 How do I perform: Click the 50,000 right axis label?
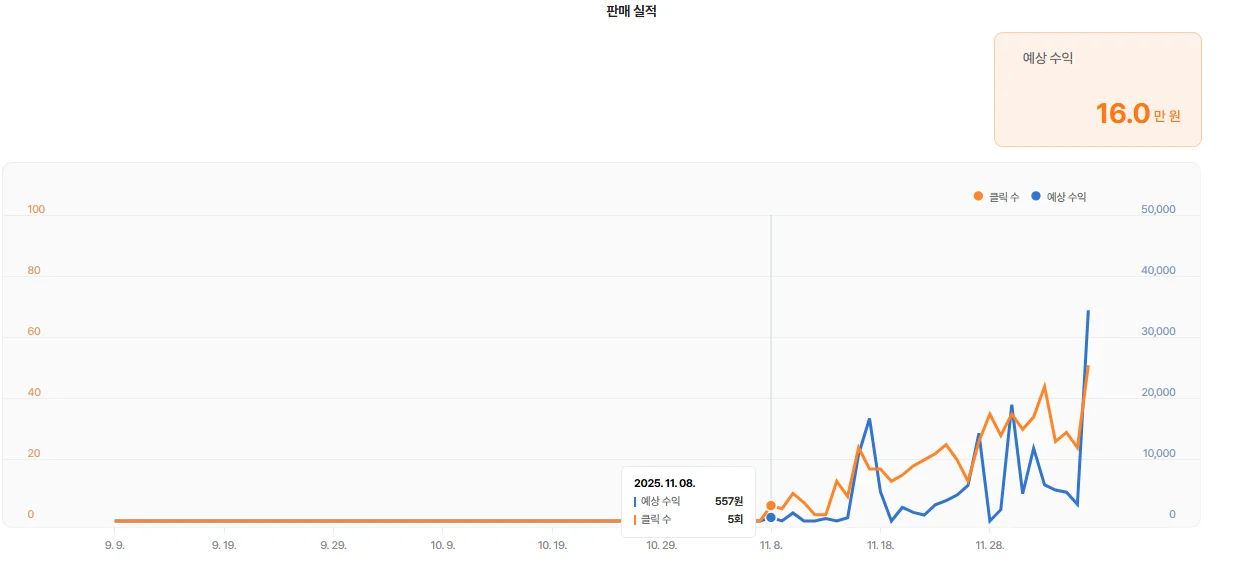[1158, 210]
